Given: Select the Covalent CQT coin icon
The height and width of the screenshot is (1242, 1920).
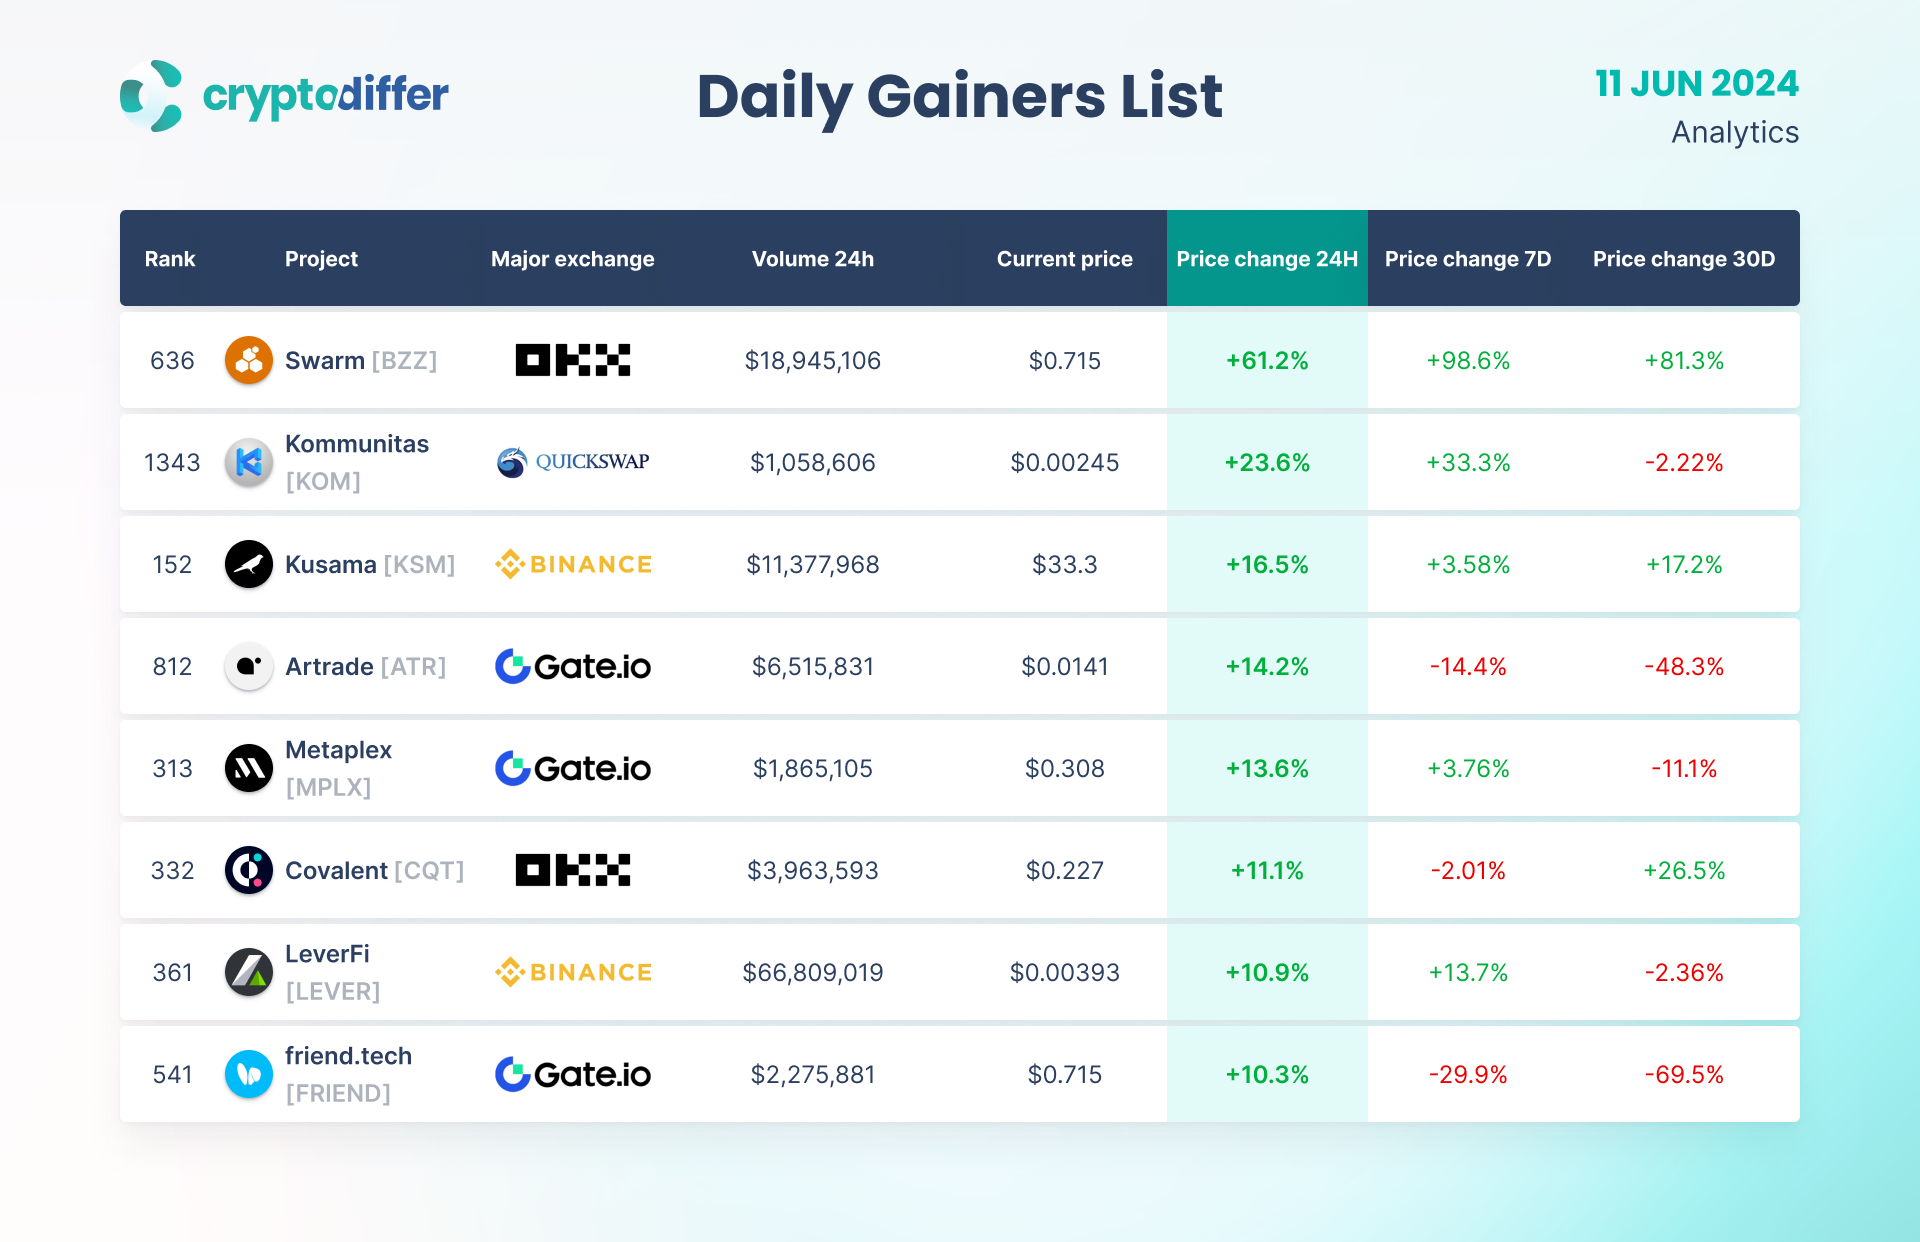Looking at the screenshot, I should (249, 870).
